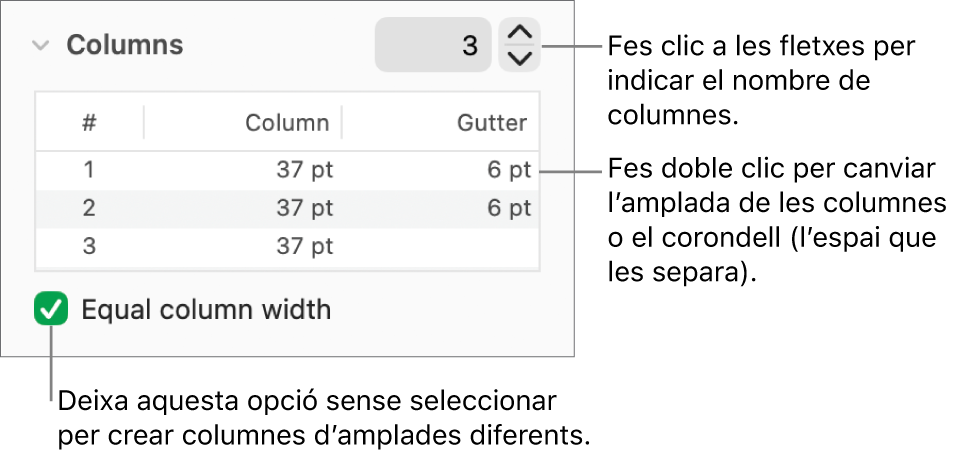Viewport: 958px width, 455px height.
Task: Click the 6 pt gutter of row 2
Action: (x=509, y=208)
